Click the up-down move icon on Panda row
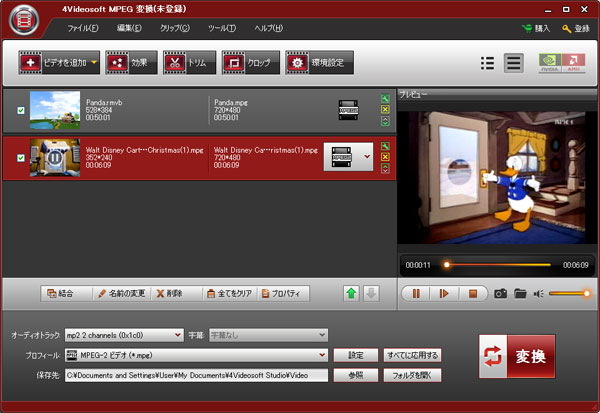600x413 pixels. (x=385, y=121)
